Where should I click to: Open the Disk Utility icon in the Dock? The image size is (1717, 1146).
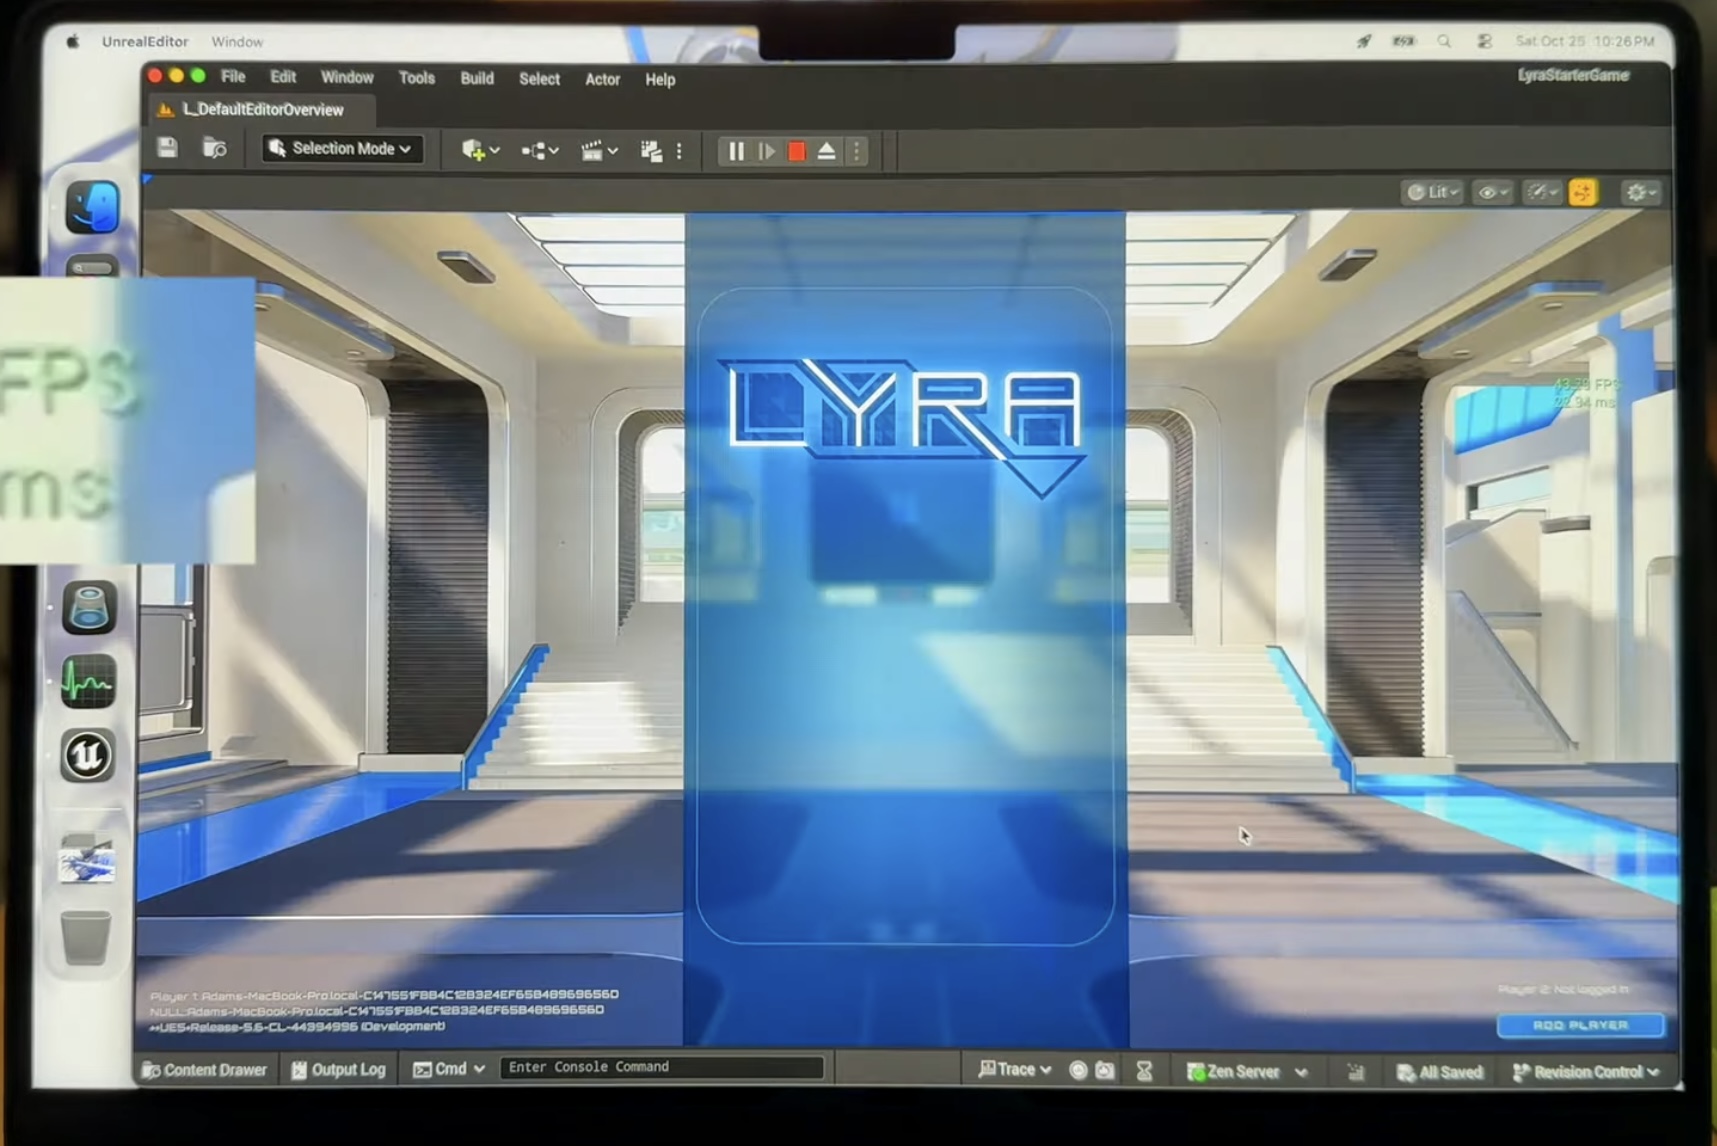pos(89,607)
